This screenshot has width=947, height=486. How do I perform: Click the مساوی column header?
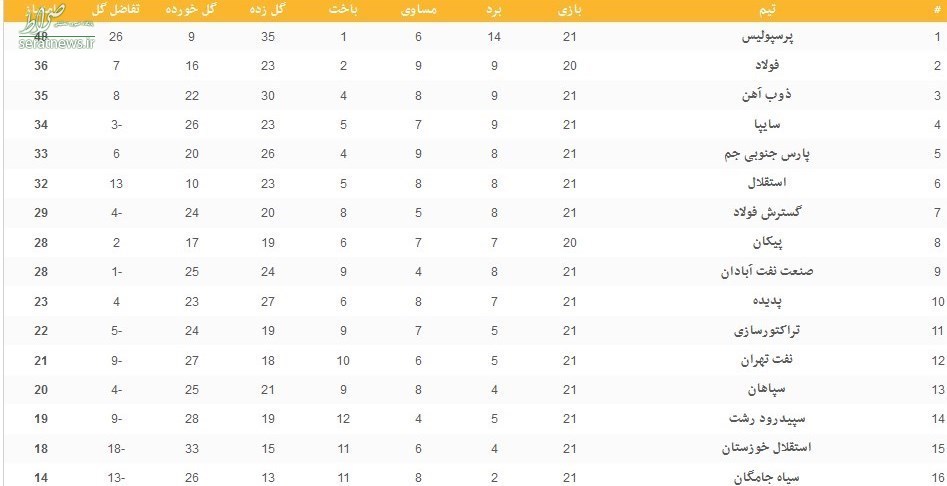418,10
